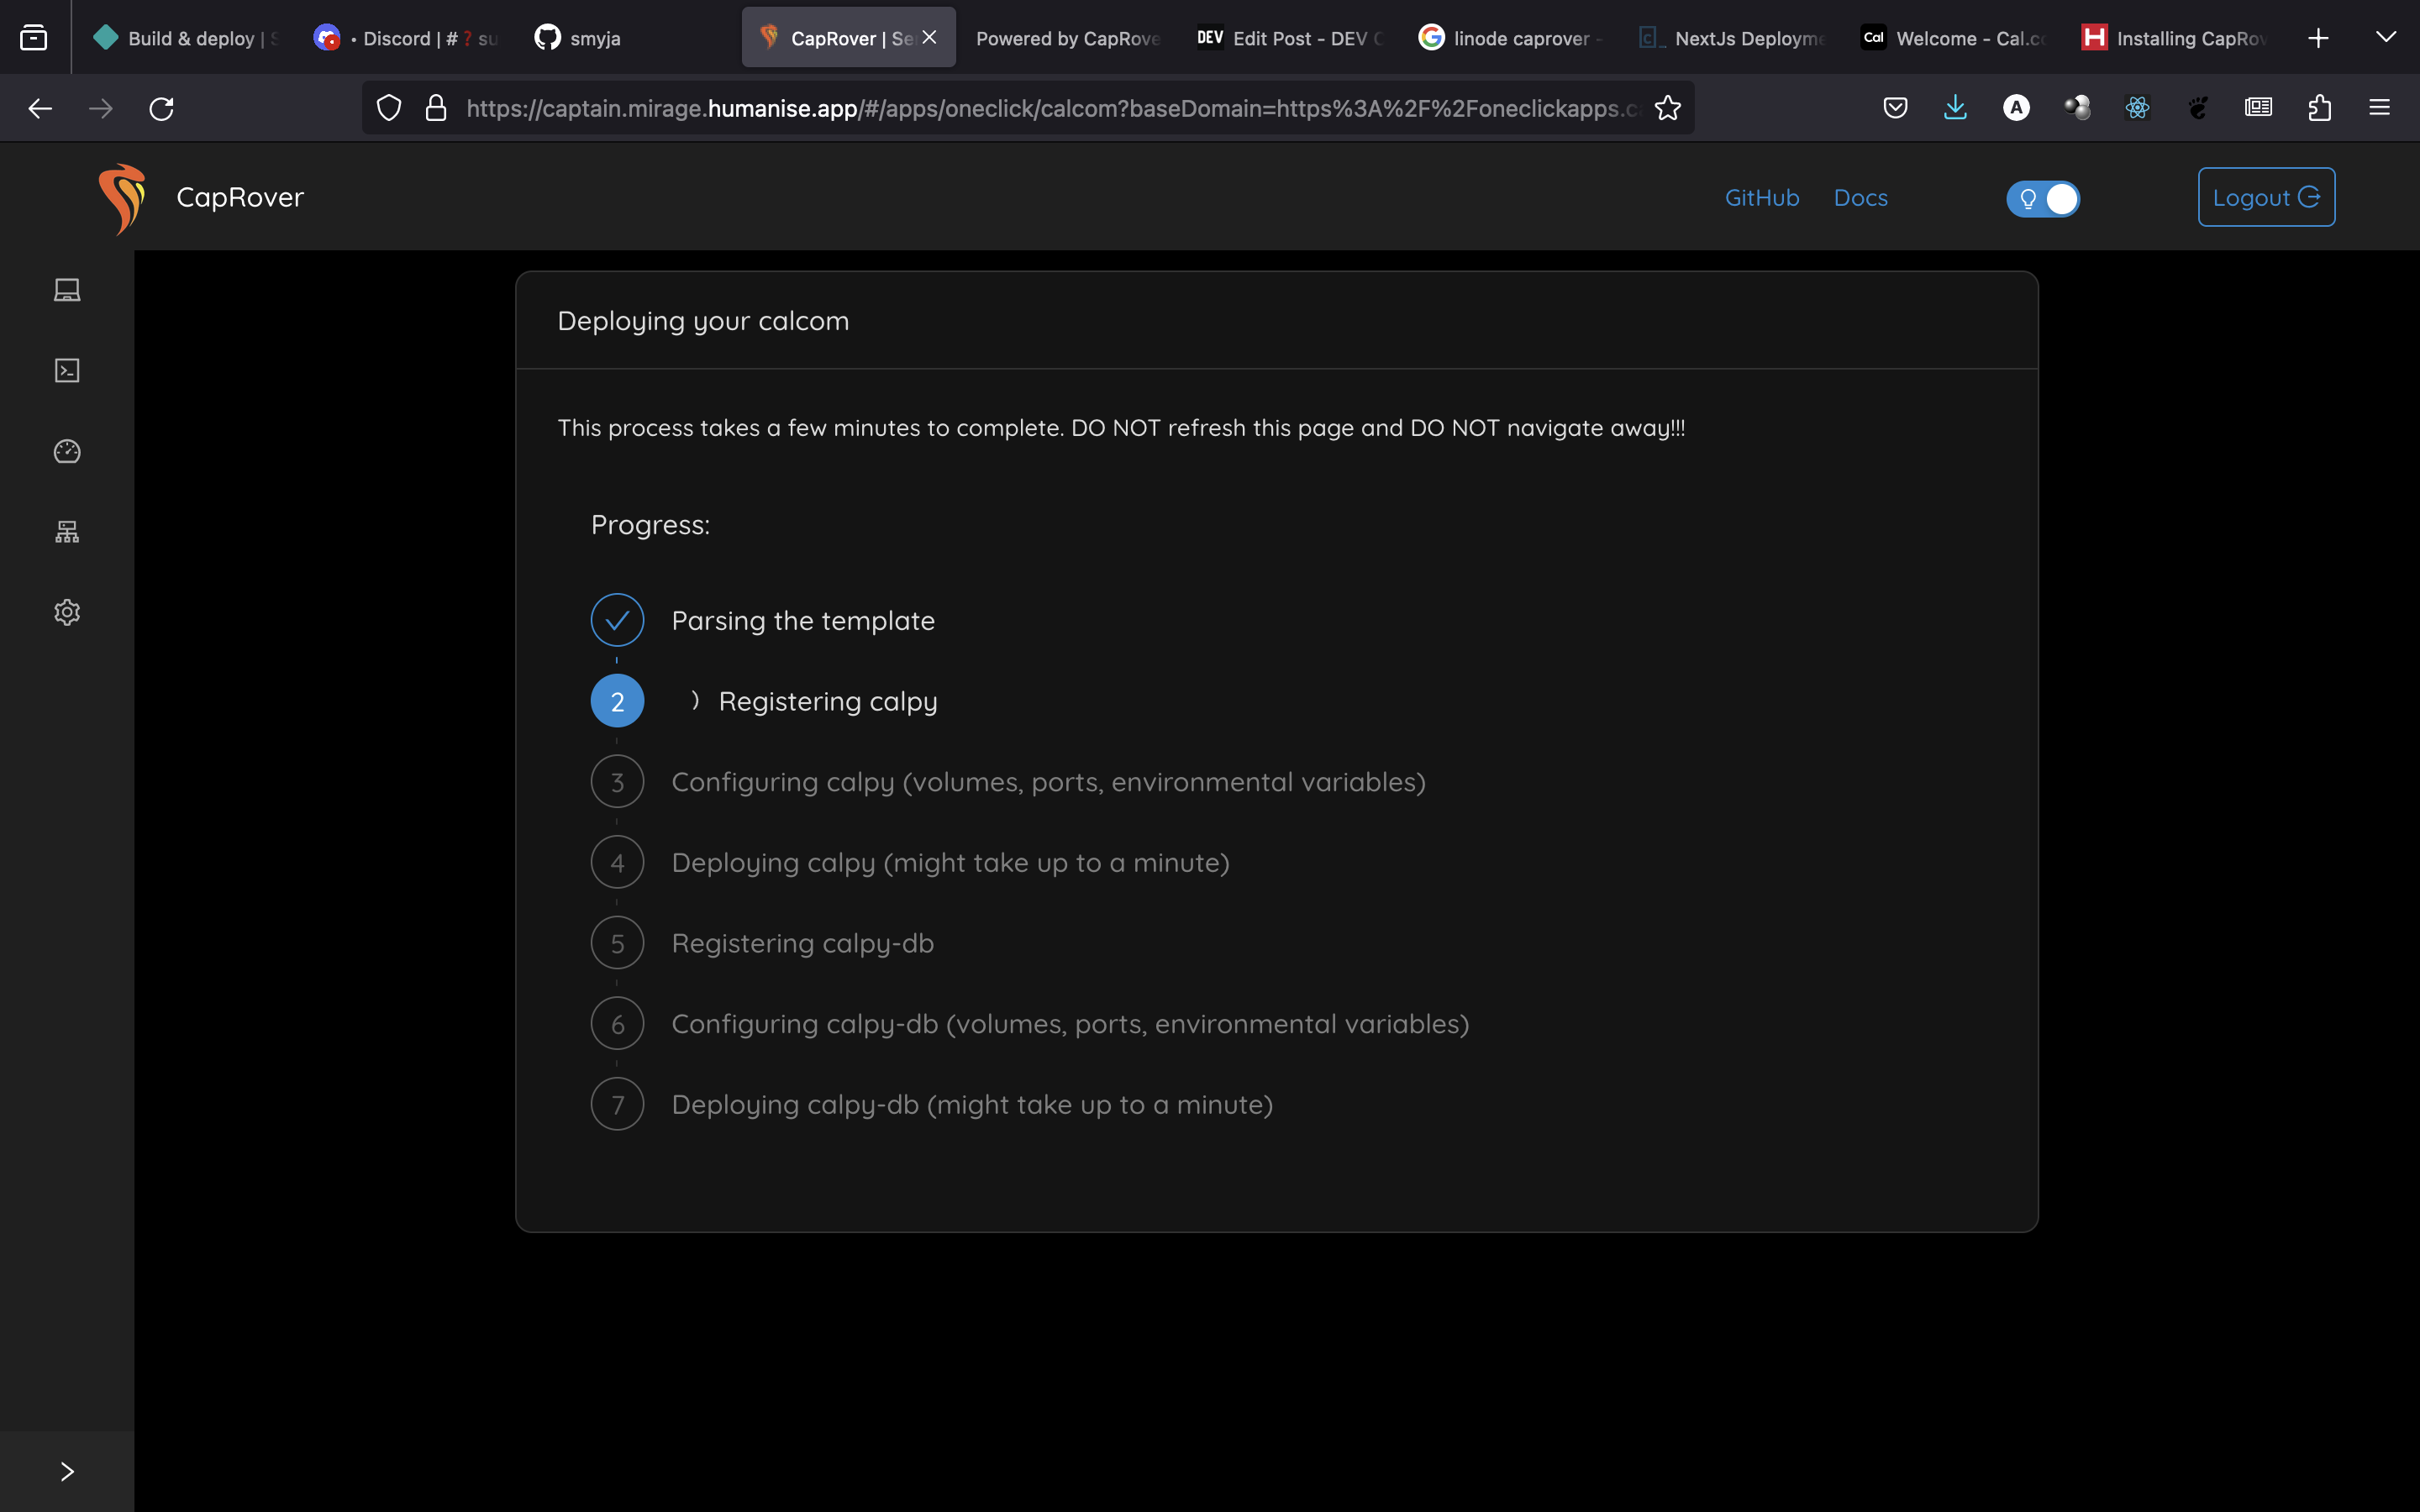This screenshot has width=2420, height=1512.
Task: Open the GitHub link in header
Action: (x=1761, y=198)
